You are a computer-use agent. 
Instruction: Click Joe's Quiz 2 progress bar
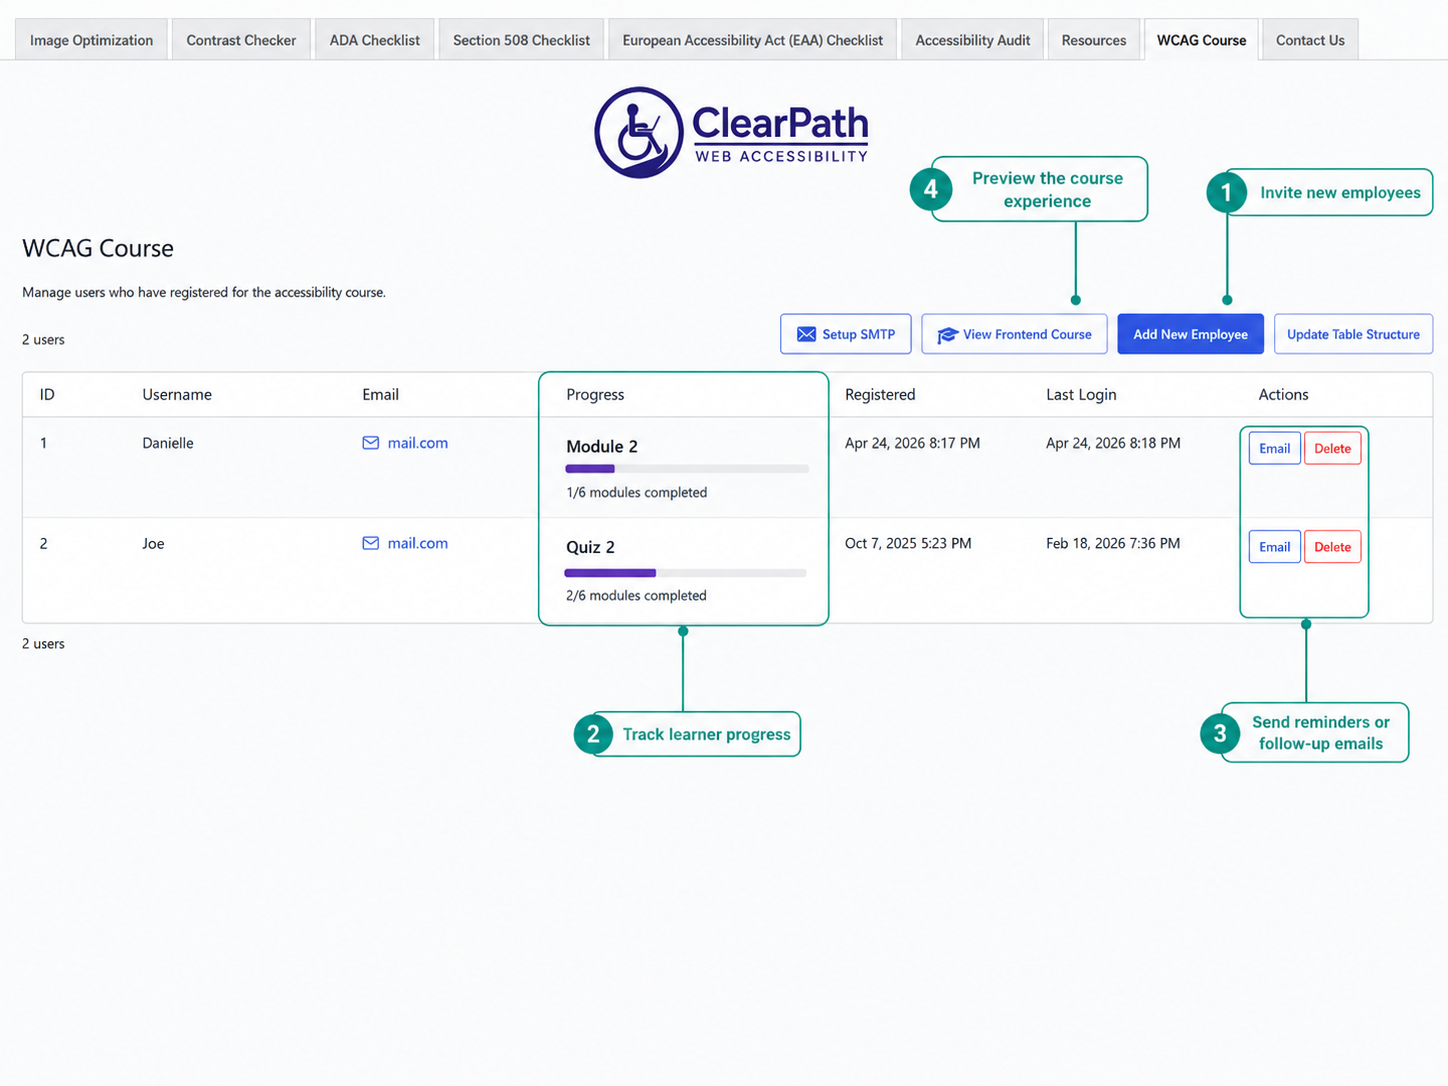pyautogui.click(x=686, y=573)
